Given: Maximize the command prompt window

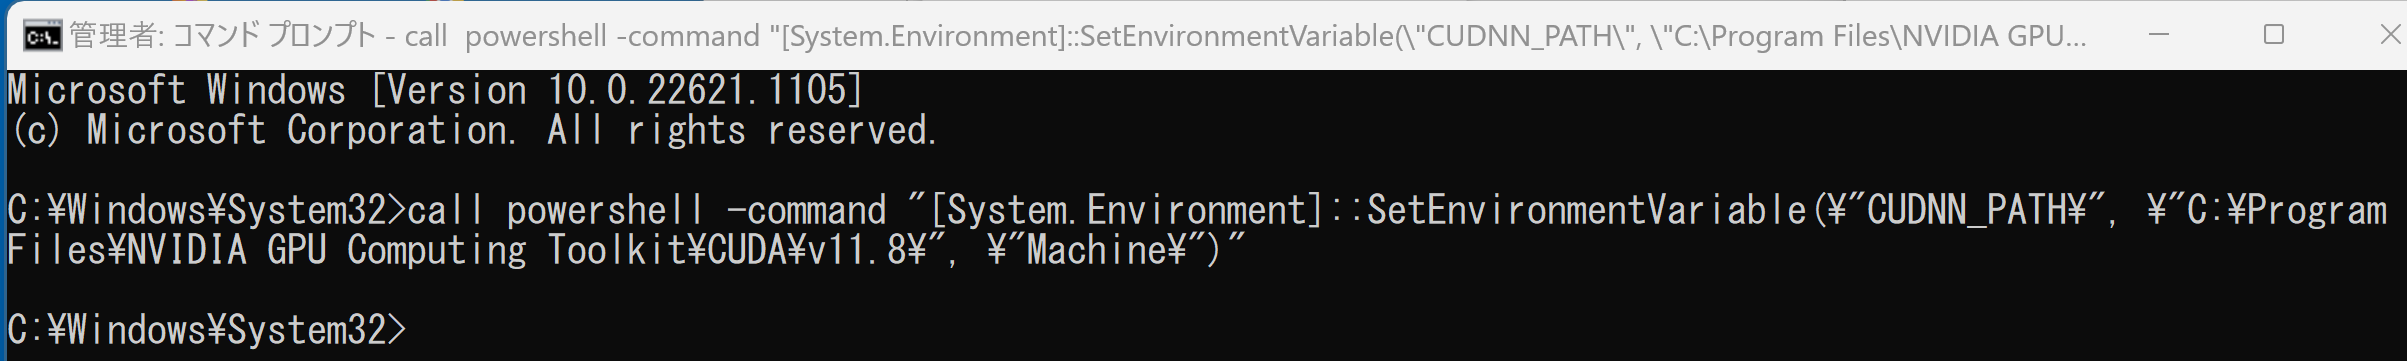Looking at the screenshot, I should [2274, 35].
